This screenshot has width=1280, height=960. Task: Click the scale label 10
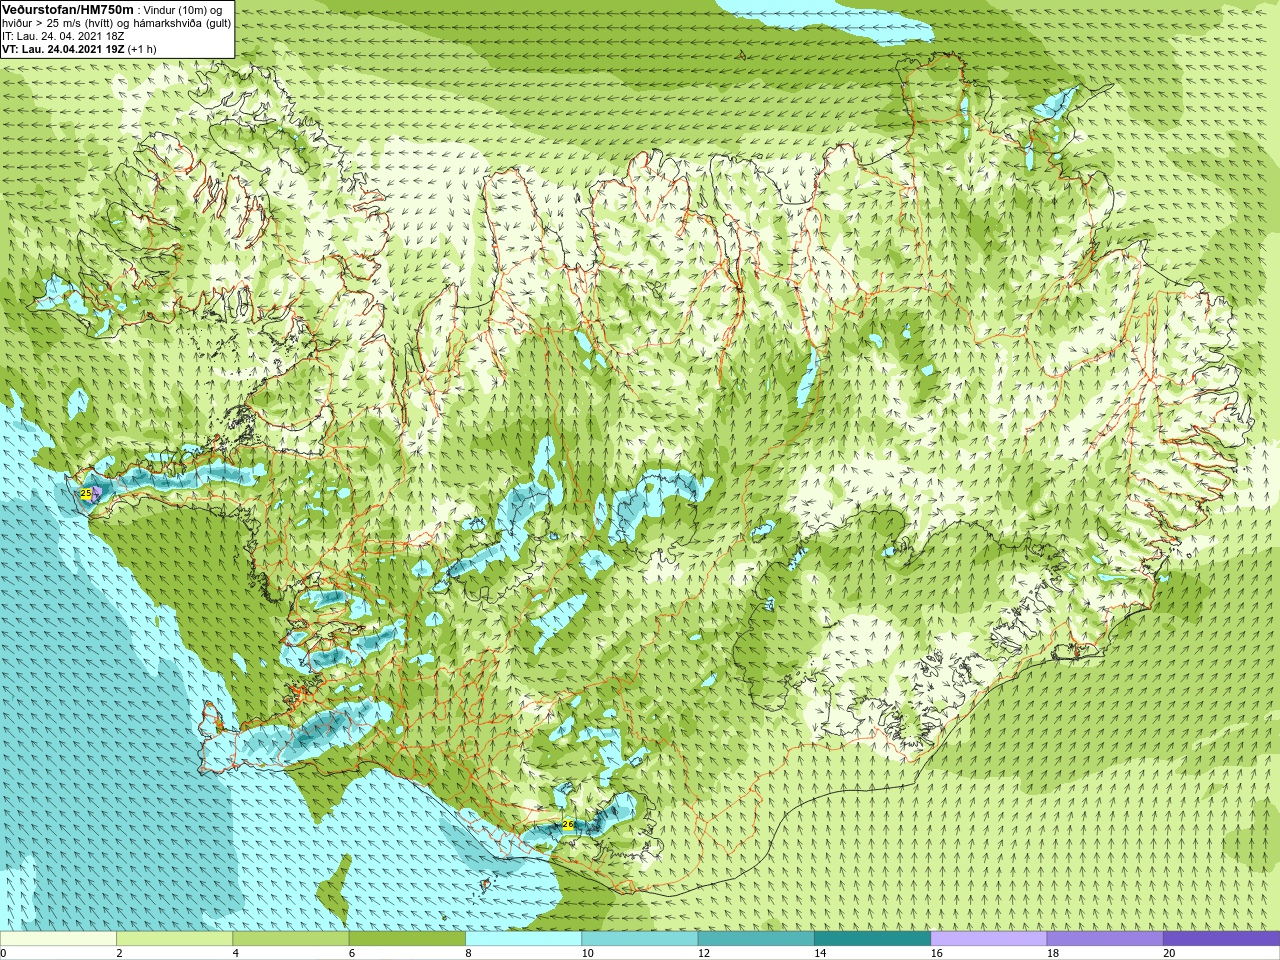(587, 953)
